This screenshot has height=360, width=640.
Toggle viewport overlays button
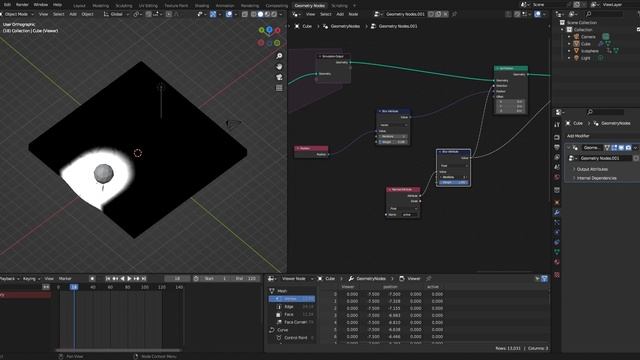229,14
